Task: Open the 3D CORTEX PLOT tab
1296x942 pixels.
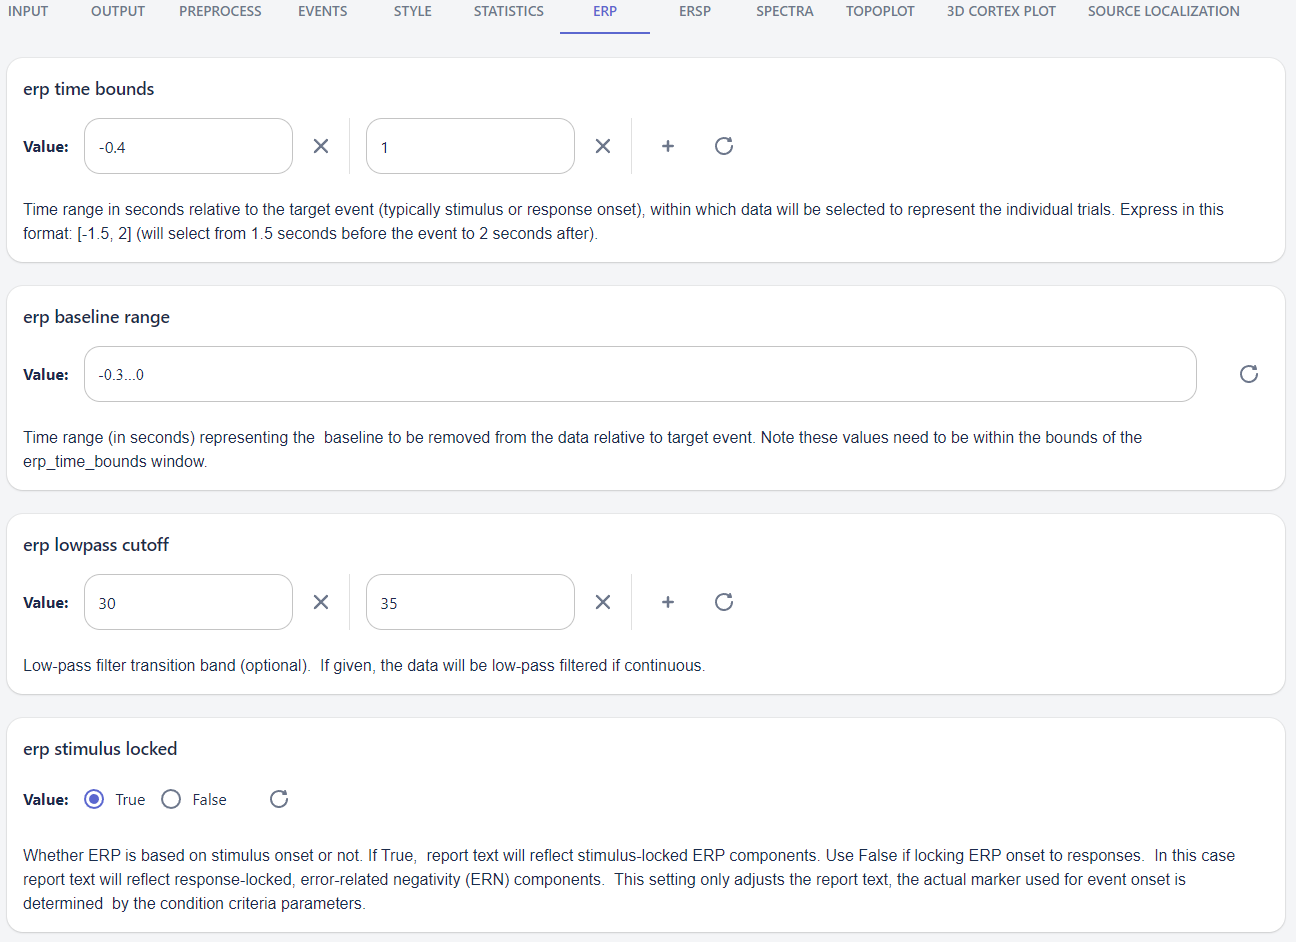Action: (1001, 11)
